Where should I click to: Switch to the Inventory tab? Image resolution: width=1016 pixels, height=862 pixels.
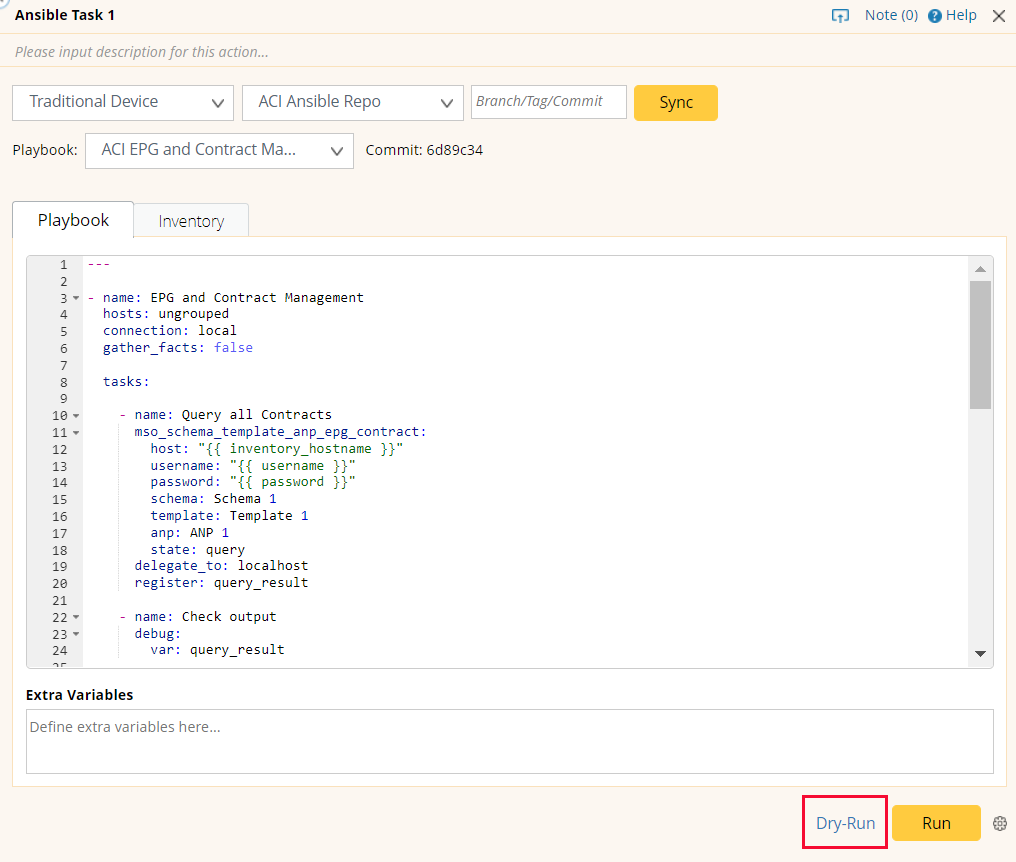point(190,221)
